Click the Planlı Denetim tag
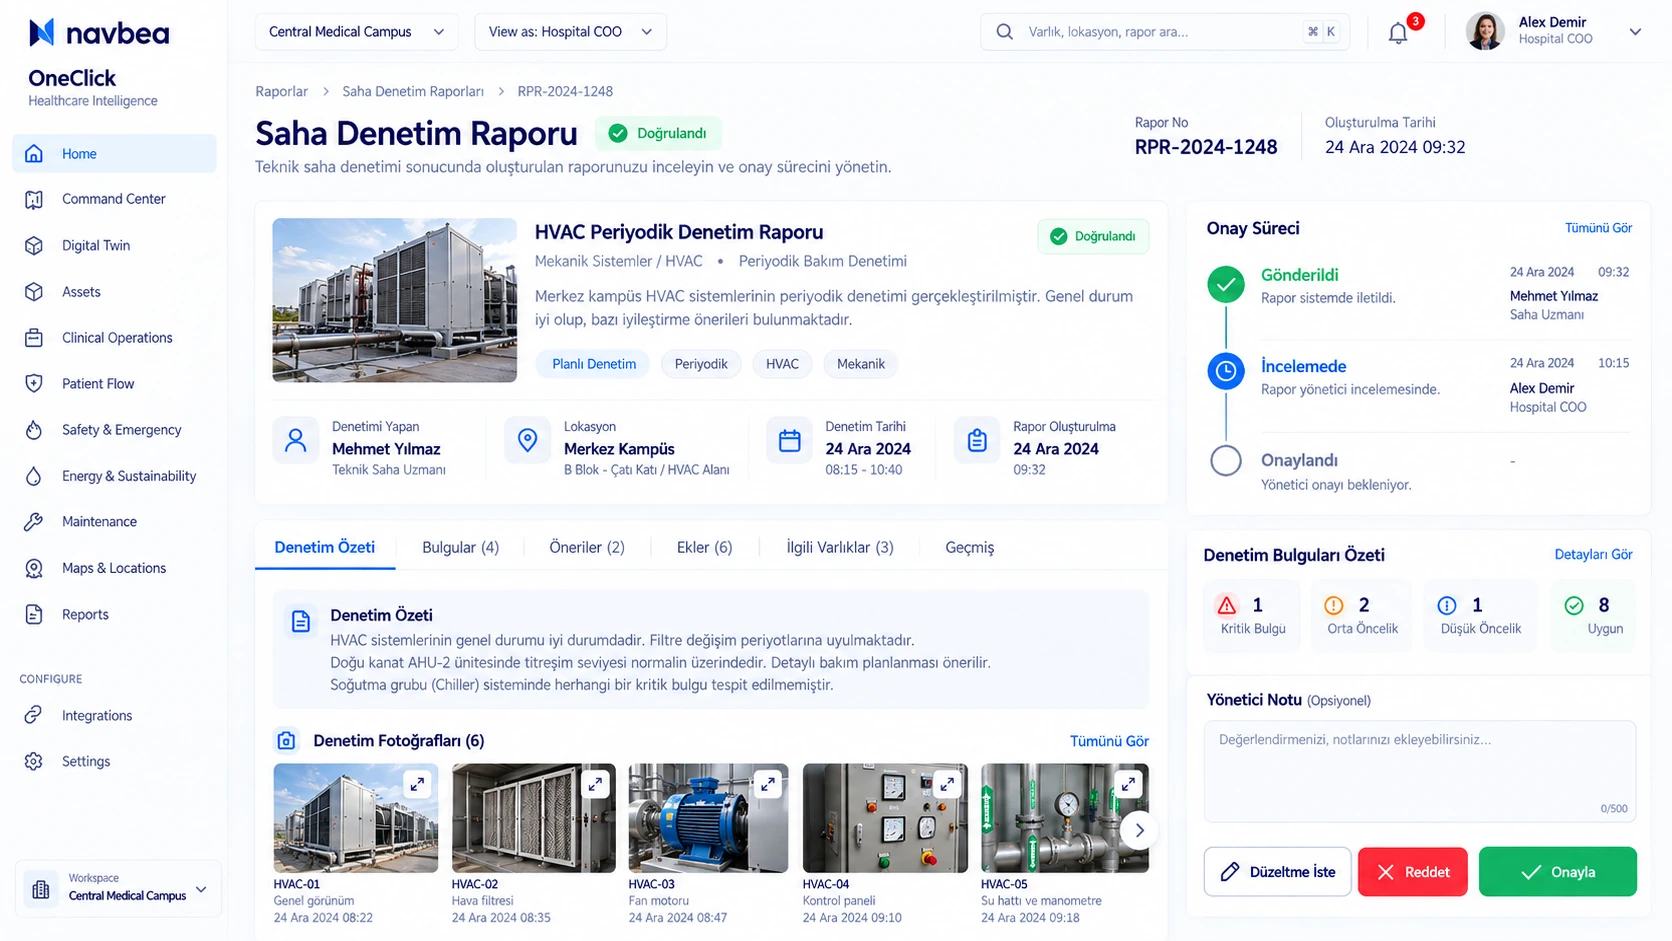 click(x=594, y=364)
